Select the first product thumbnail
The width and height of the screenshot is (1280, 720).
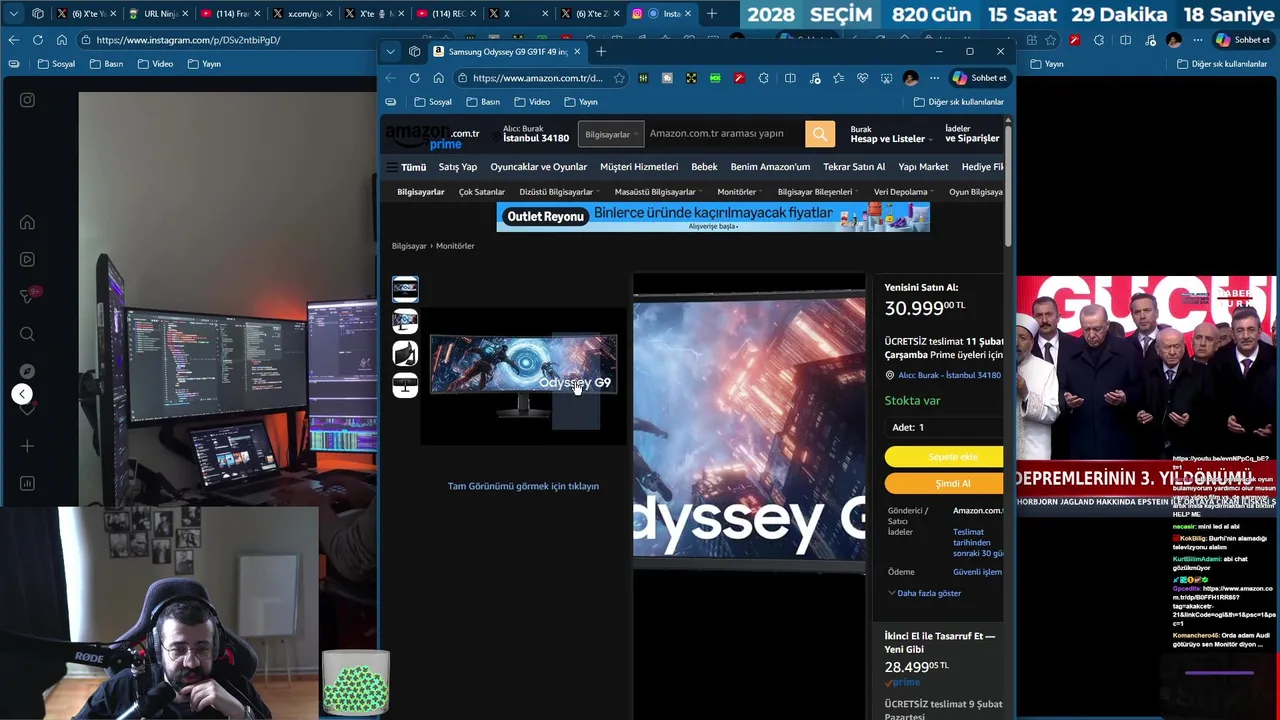click(405, 289)
